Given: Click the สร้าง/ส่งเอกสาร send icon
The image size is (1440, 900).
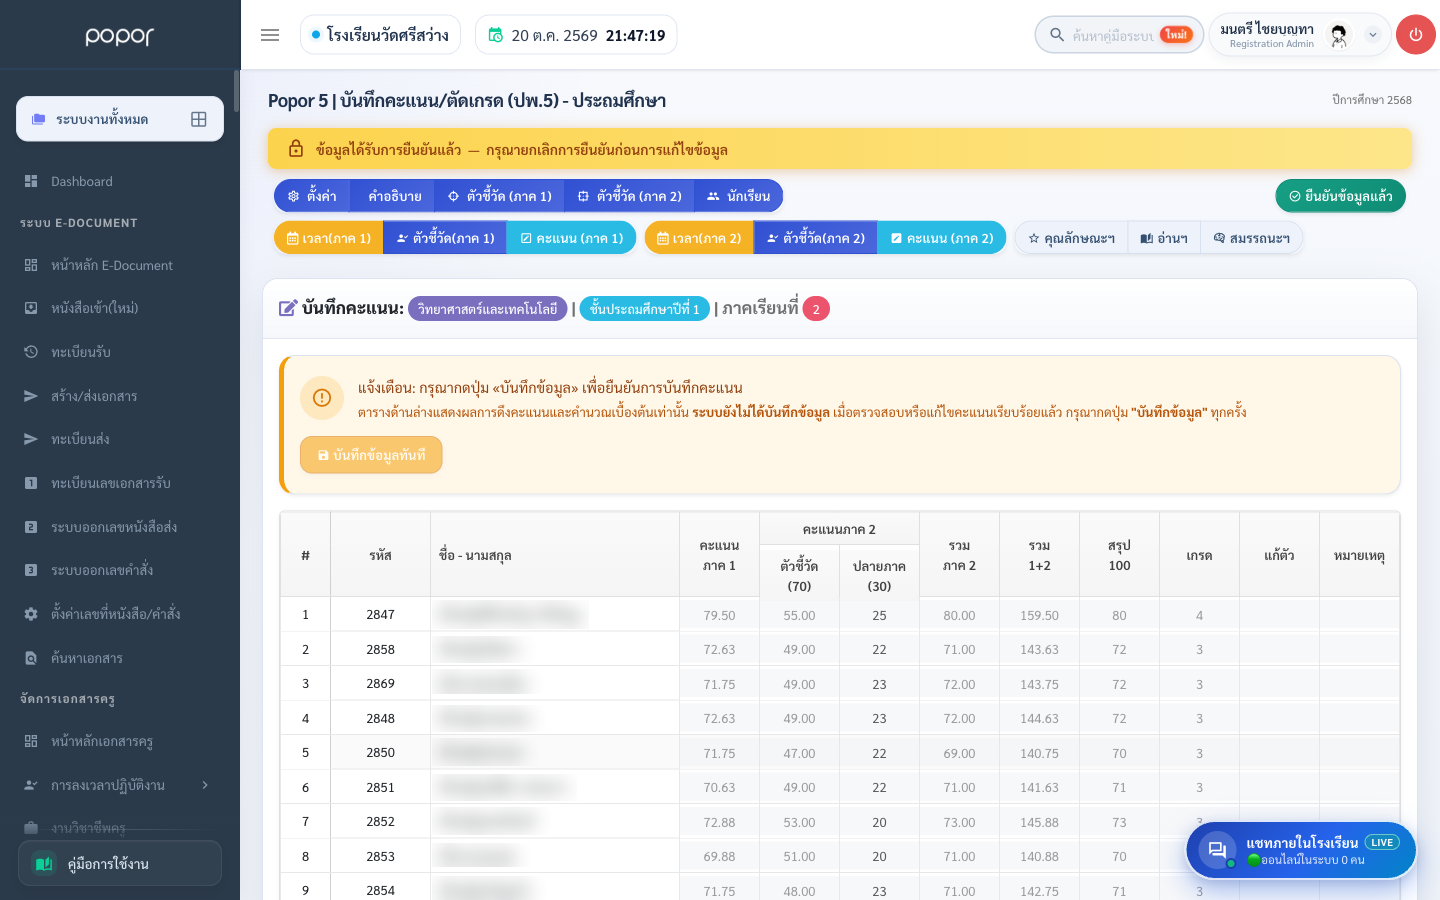Looking at the screenshot, I should click(31, 396).
